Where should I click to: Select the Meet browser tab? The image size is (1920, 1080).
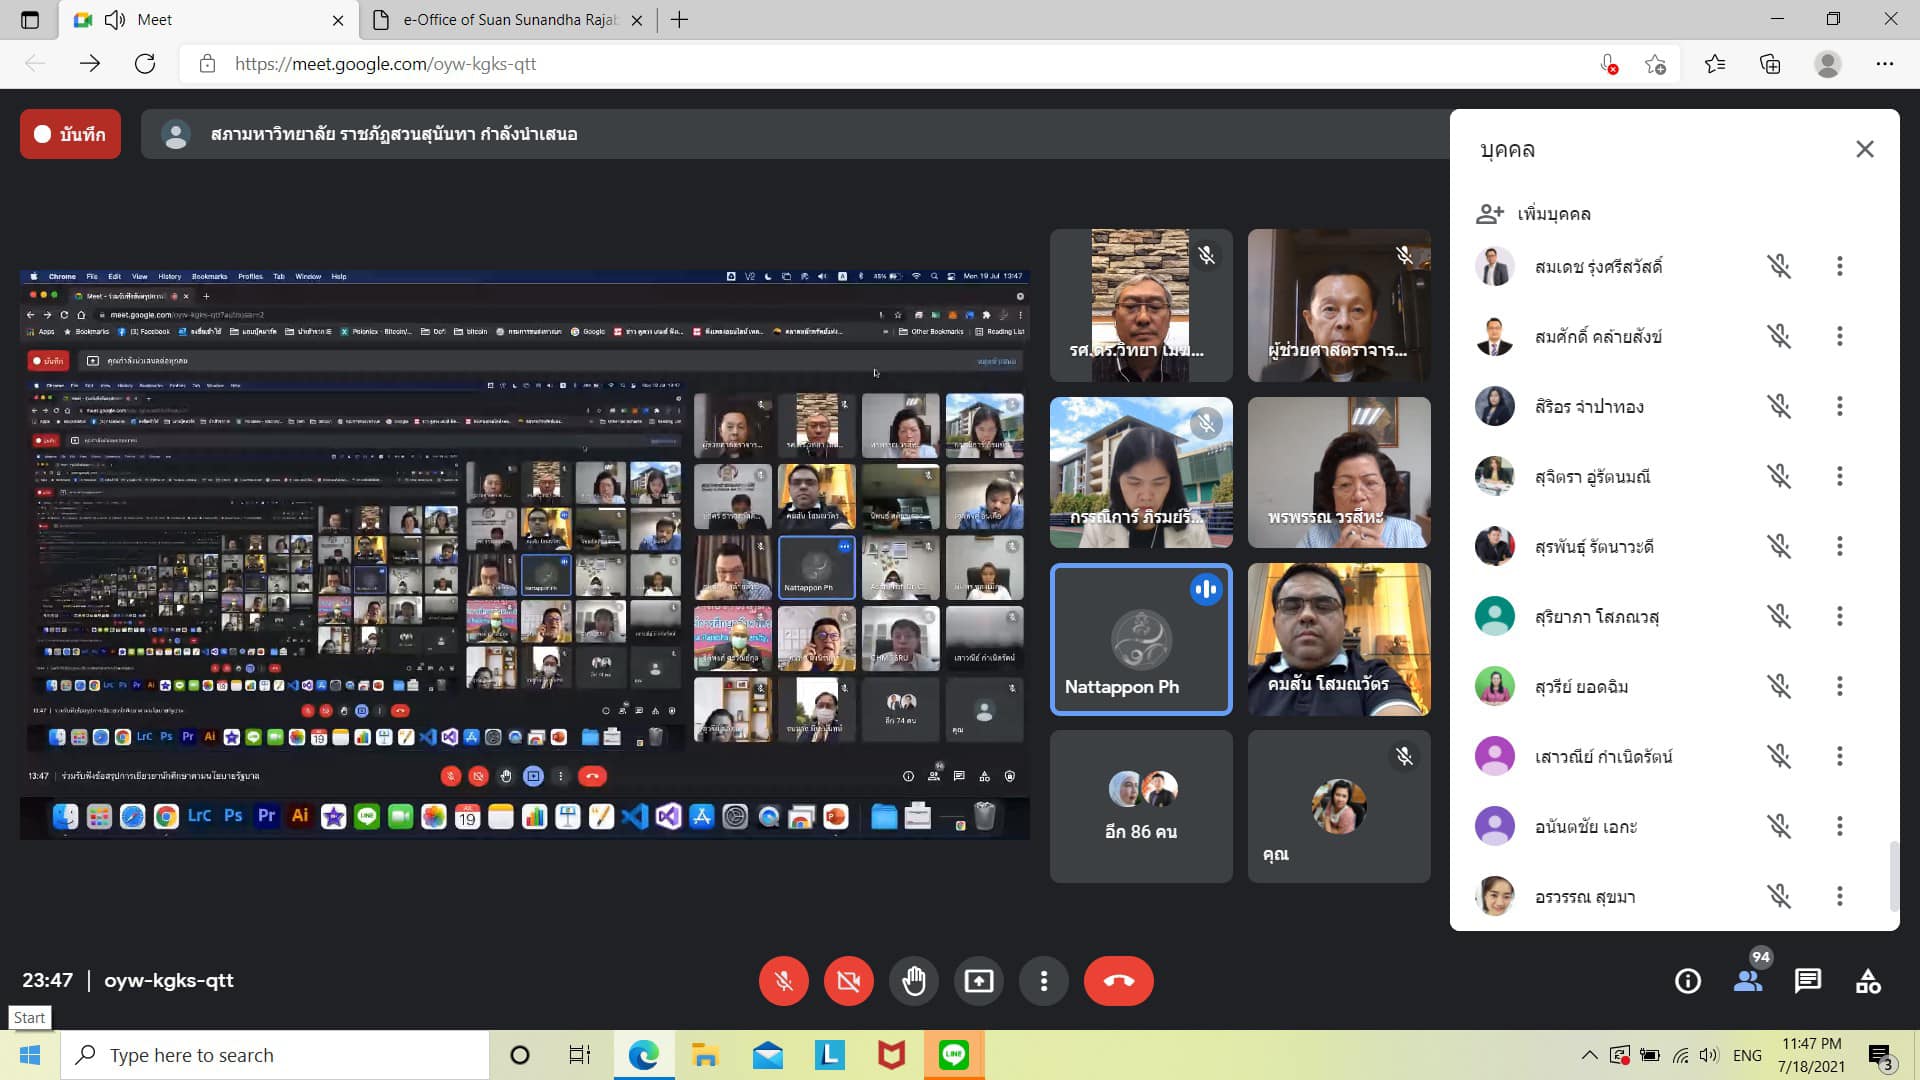[200, 20]
